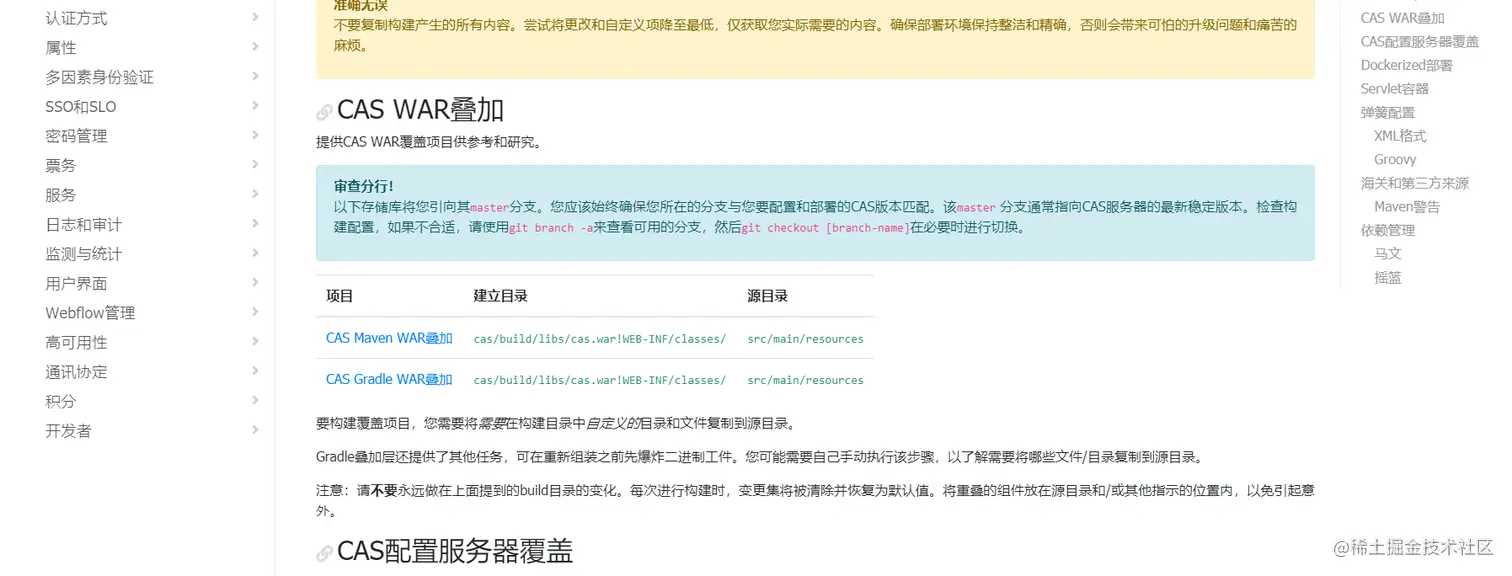The height and width of the screenshot is (576, 1512).
Task: Expand the 服务 chevron
Action: point(256,194)
